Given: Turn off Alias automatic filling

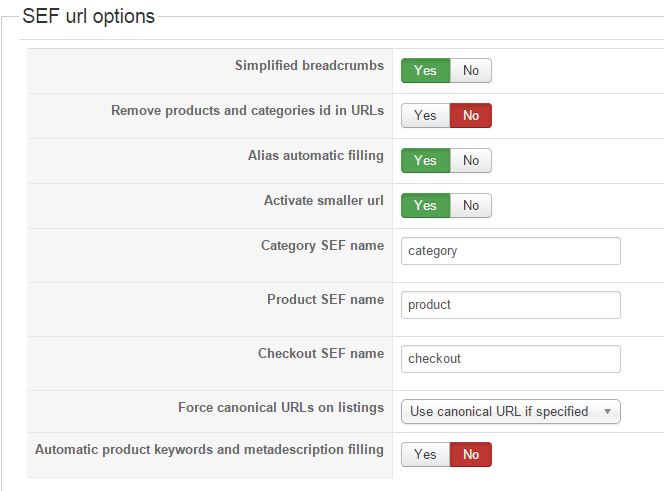Looking at the screenshot, I should click(x=471, y=161).
